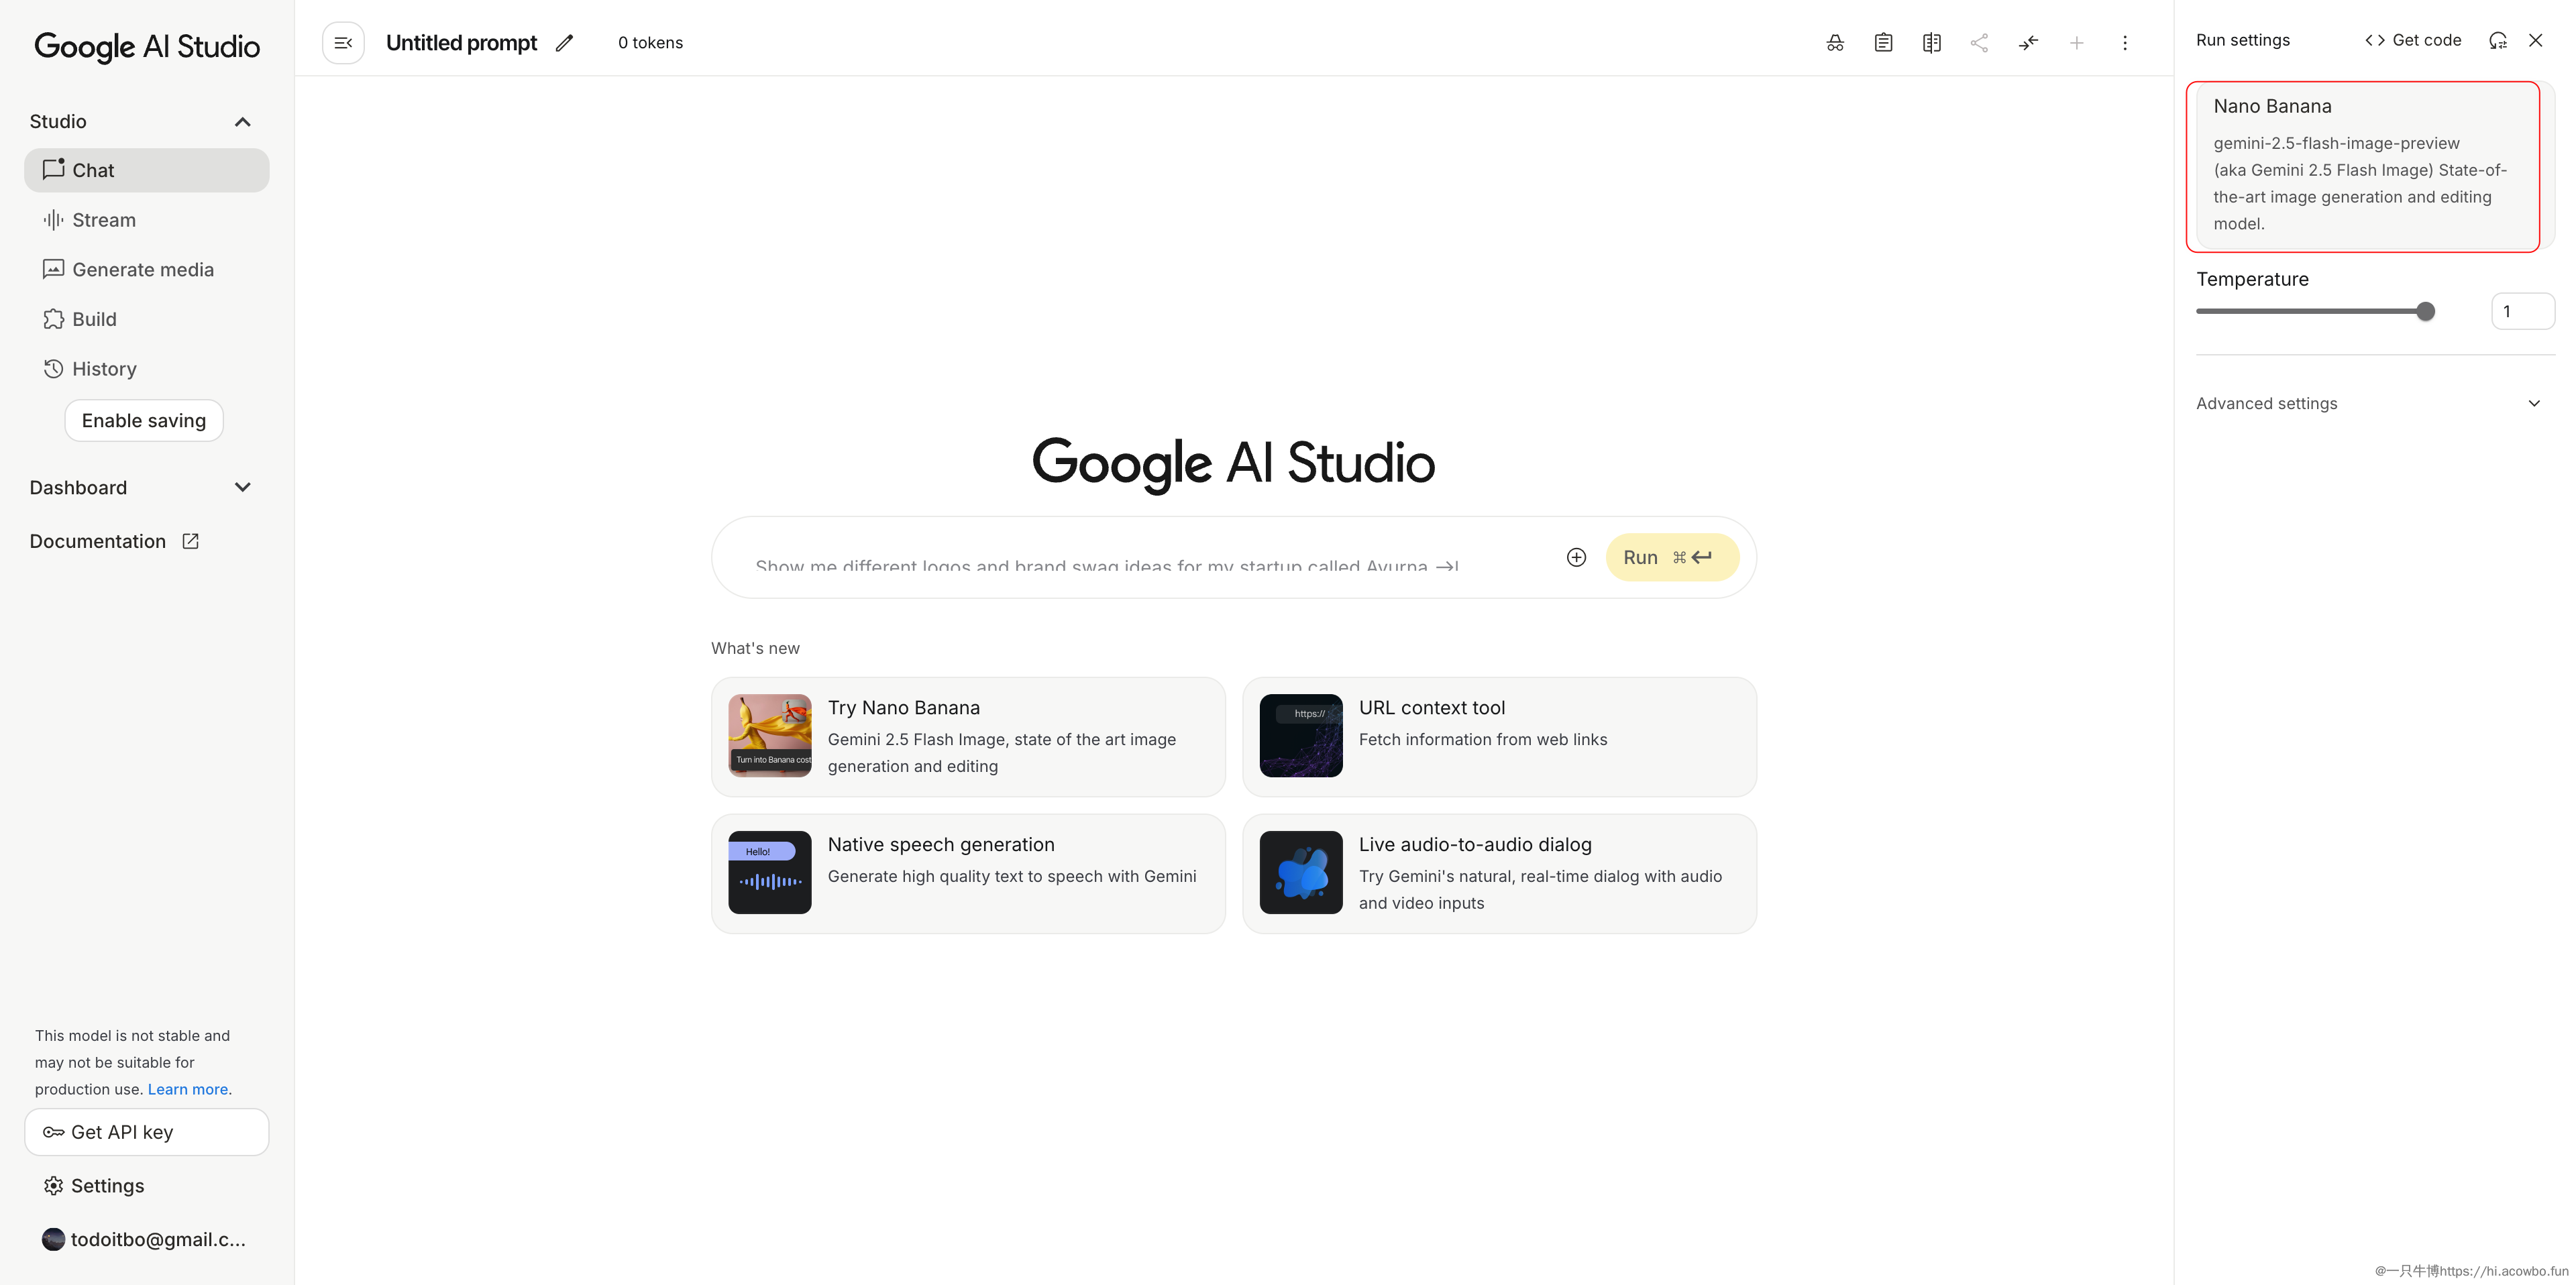Click the Try Nano Banana card thumbnail

point(769,735)
